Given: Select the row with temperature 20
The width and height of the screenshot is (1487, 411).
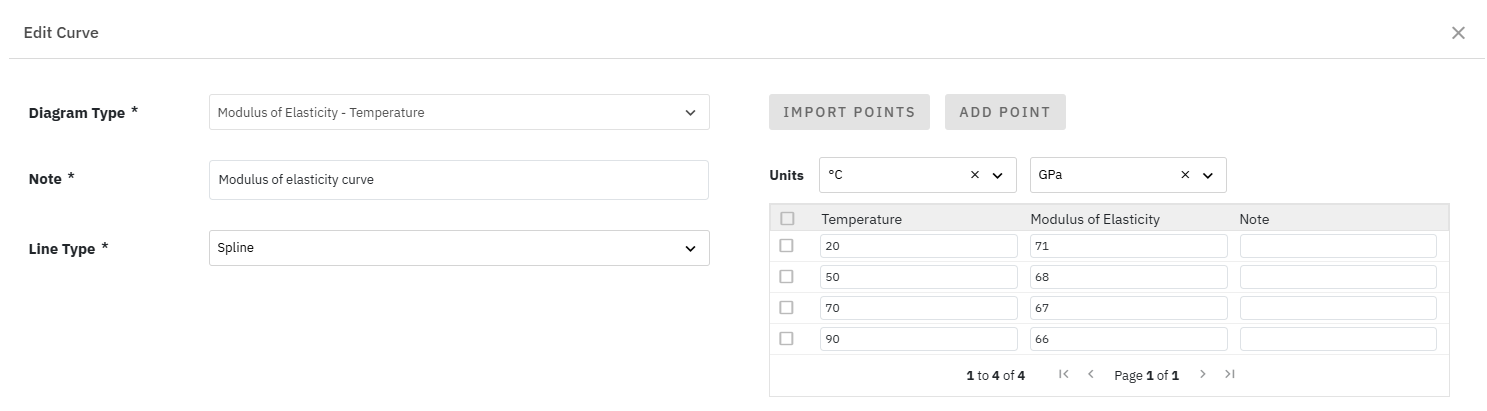Looking at the screenshot, I should tap(787, 245).
